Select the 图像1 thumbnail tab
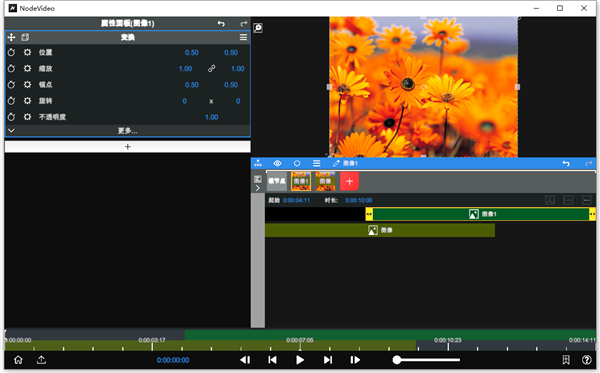 pos(301,181)
